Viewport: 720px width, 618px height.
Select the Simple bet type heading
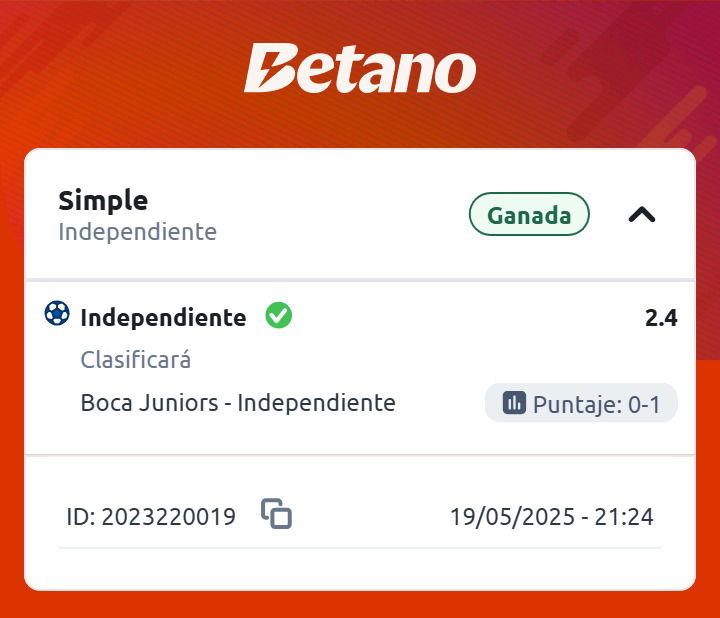(103, 201)
